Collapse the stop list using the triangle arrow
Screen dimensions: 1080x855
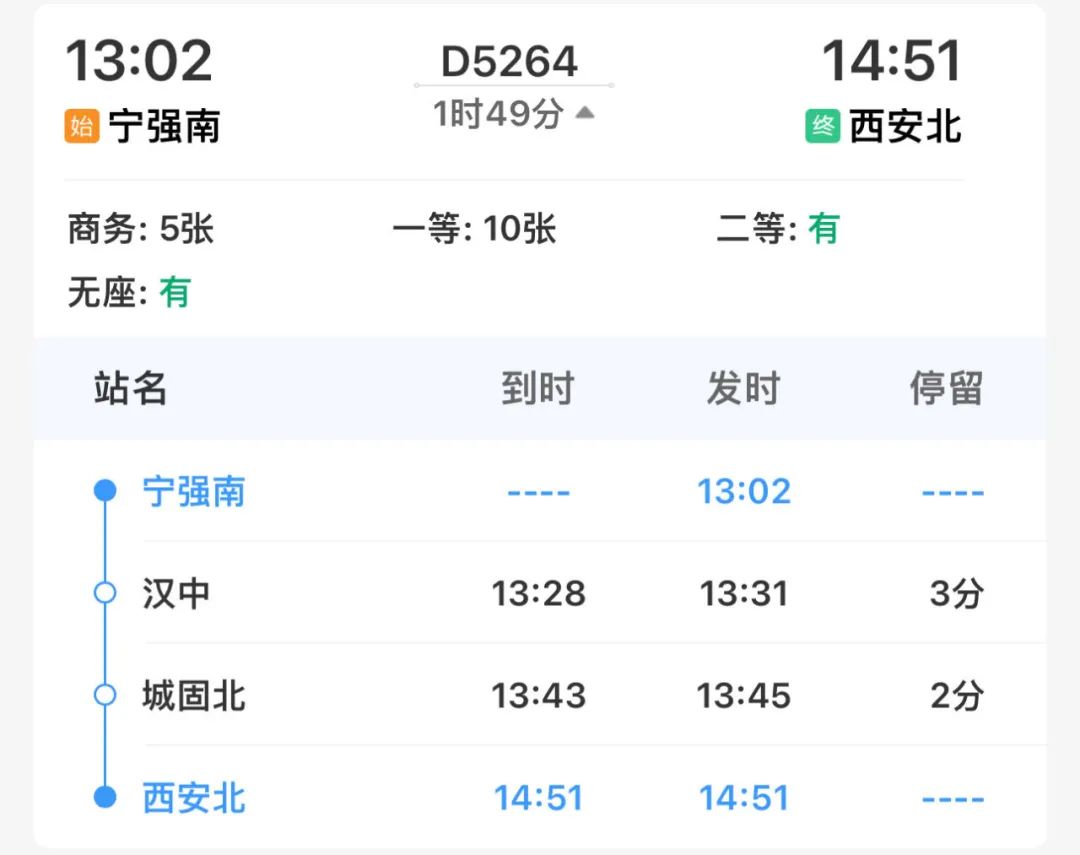[585, 112]
